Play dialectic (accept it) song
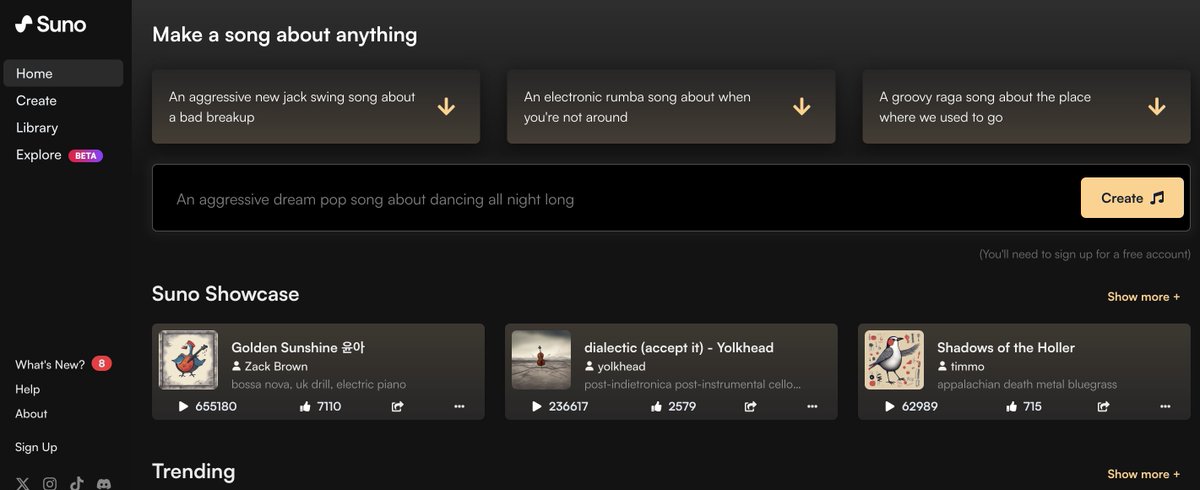This screenshot has height=490, width=1200. [x=536, y=407]
